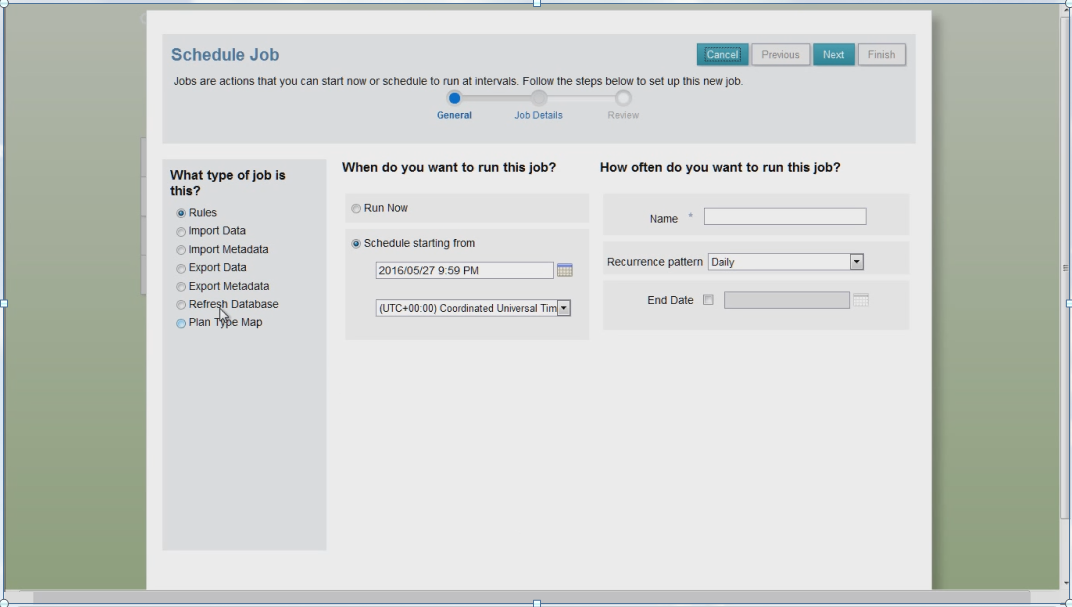Select the Rules job type
This screenshot has height=607, width=1072.
[181, 213]
